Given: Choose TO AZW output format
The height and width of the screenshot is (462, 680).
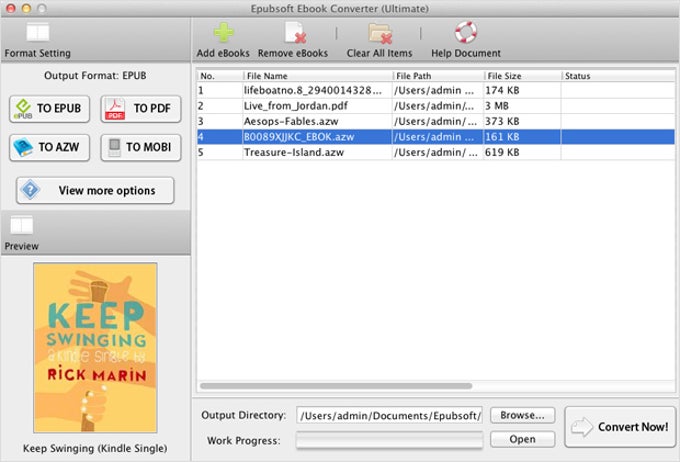Looking at the screenshot, I should click(x=49, y=147).
